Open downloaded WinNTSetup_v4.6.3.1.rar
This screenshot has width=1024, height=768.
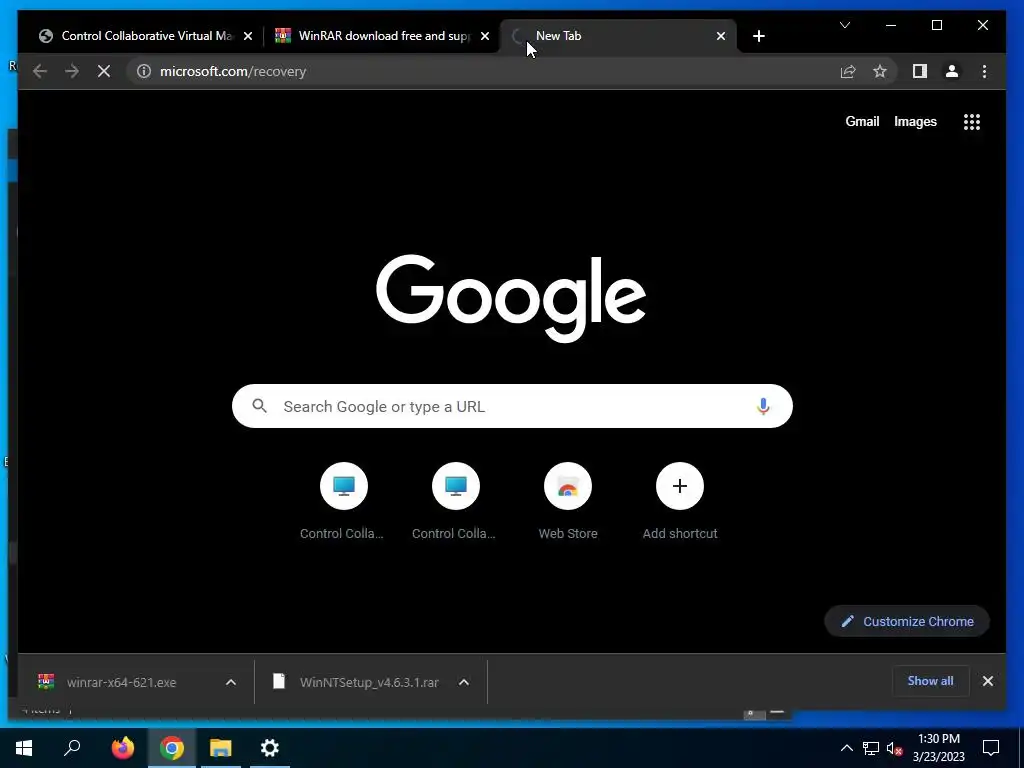tap(355, 682)
